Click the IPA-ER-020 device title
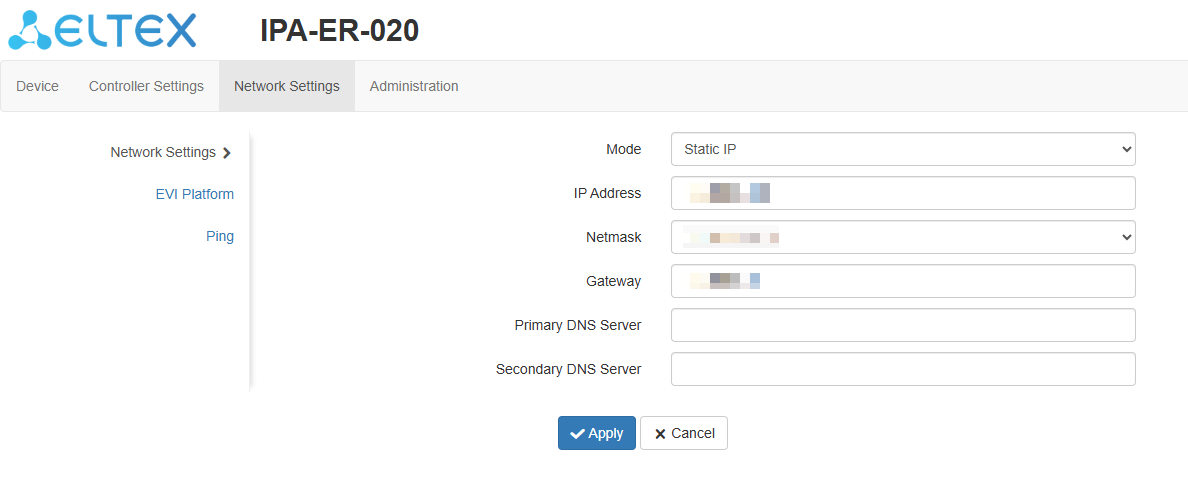Image resolution: width=1188 pixels, height=504 pixels. [x=339, y=31]
